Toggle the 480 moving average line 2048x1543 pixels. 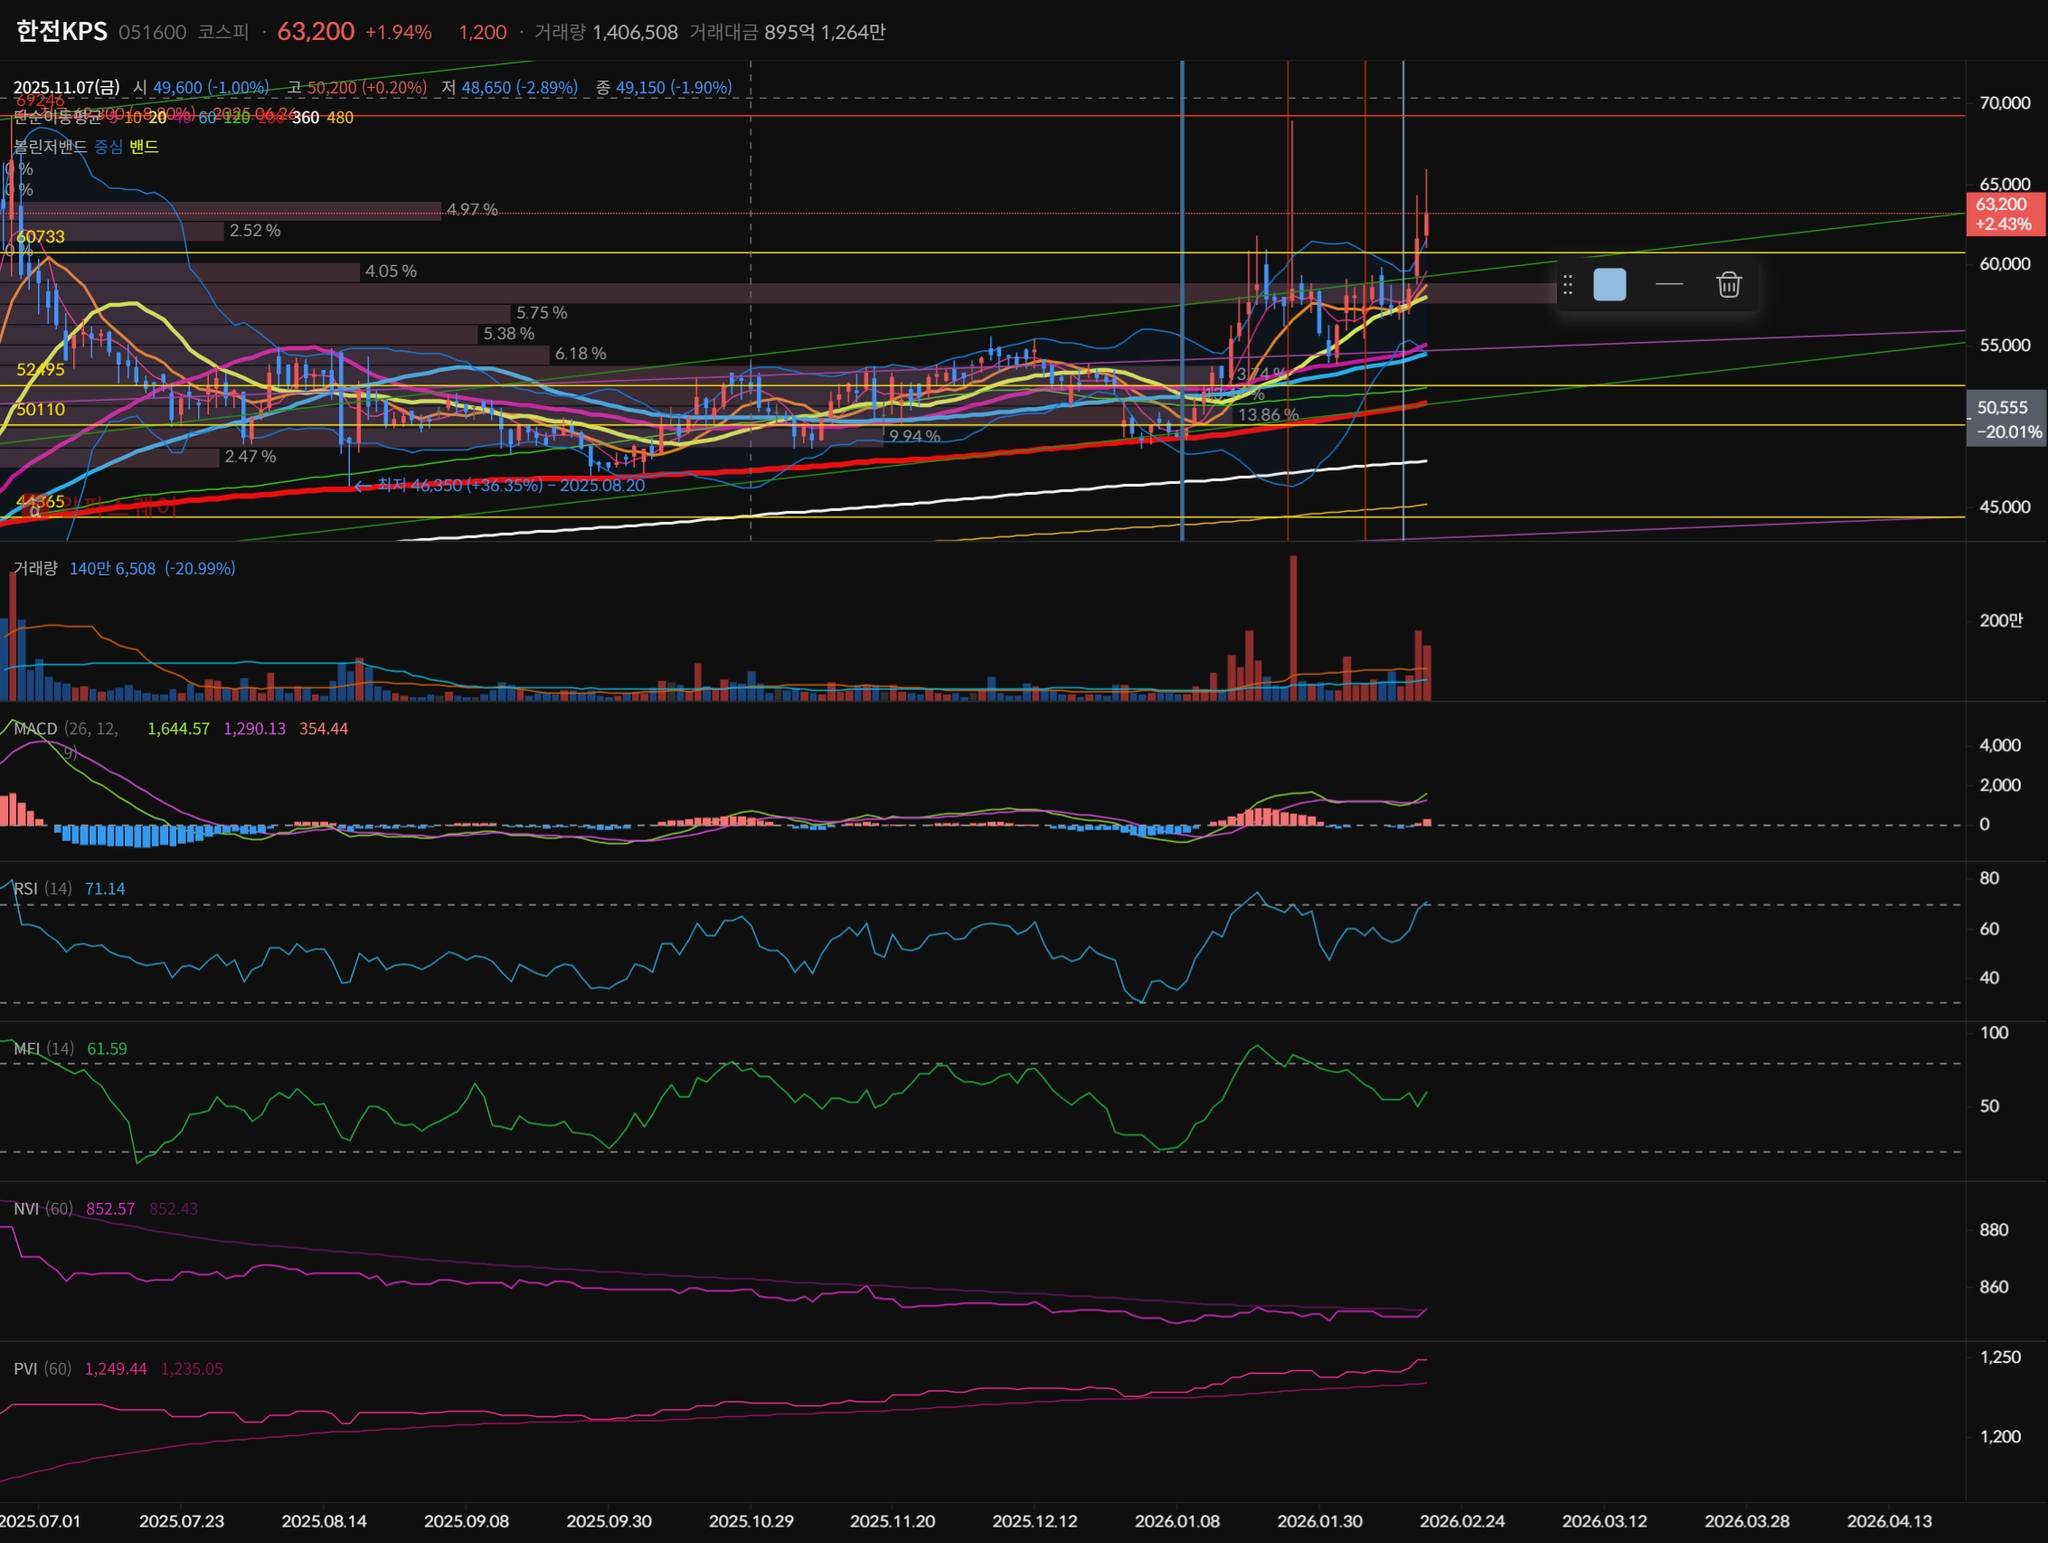click(x=340, y=118)
